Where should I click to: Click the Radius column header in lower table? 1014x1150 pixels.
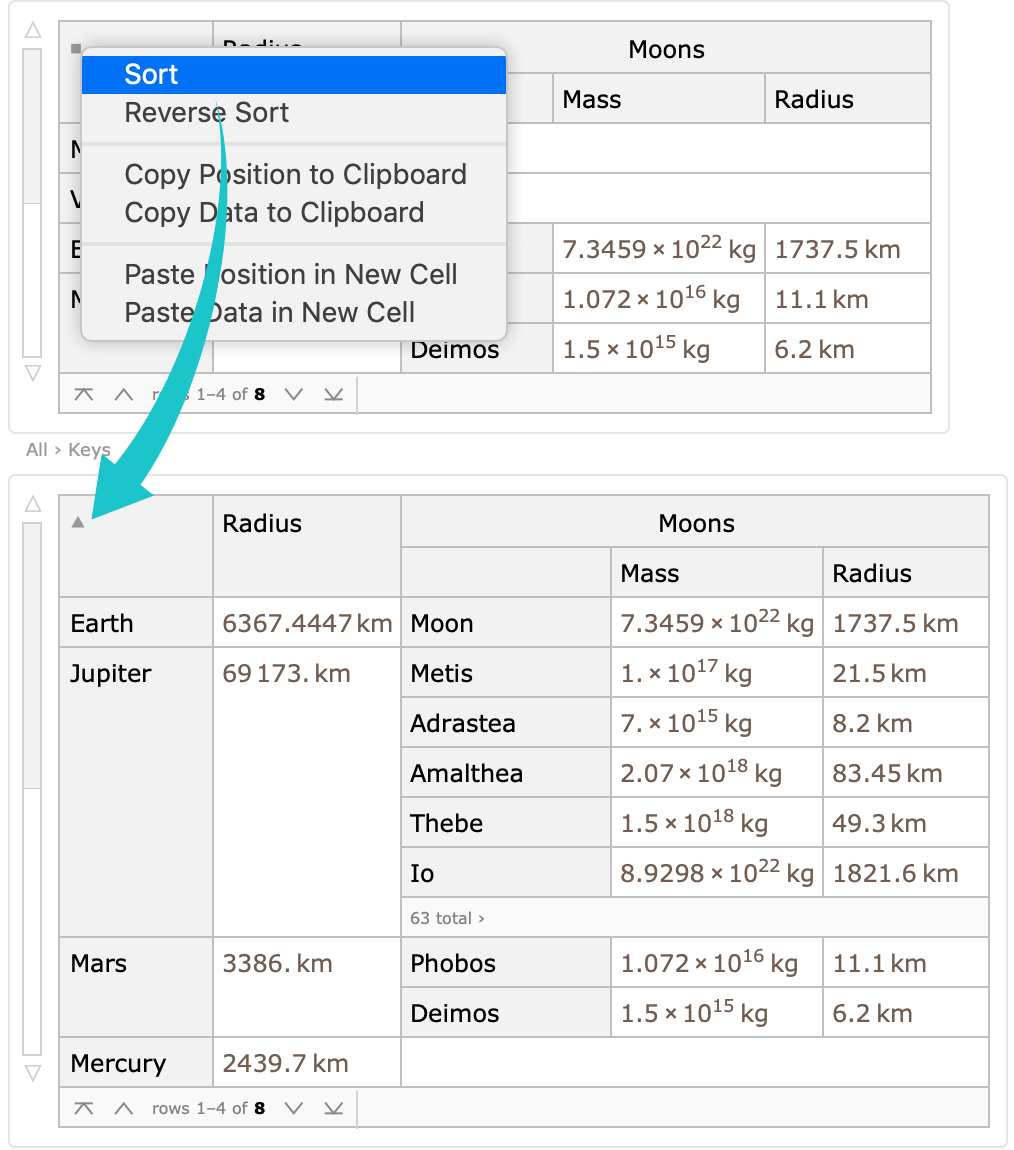306,546
